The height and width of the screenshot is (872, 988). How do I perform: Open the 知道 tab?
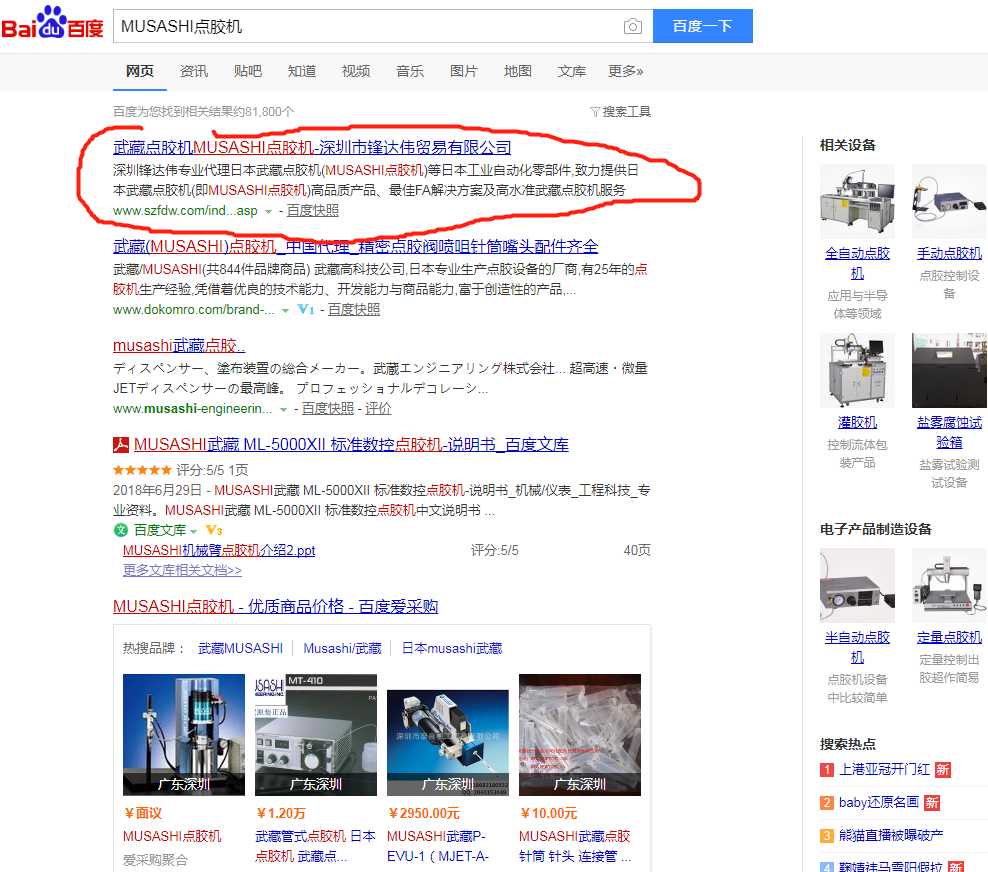(x=302, y=71)
